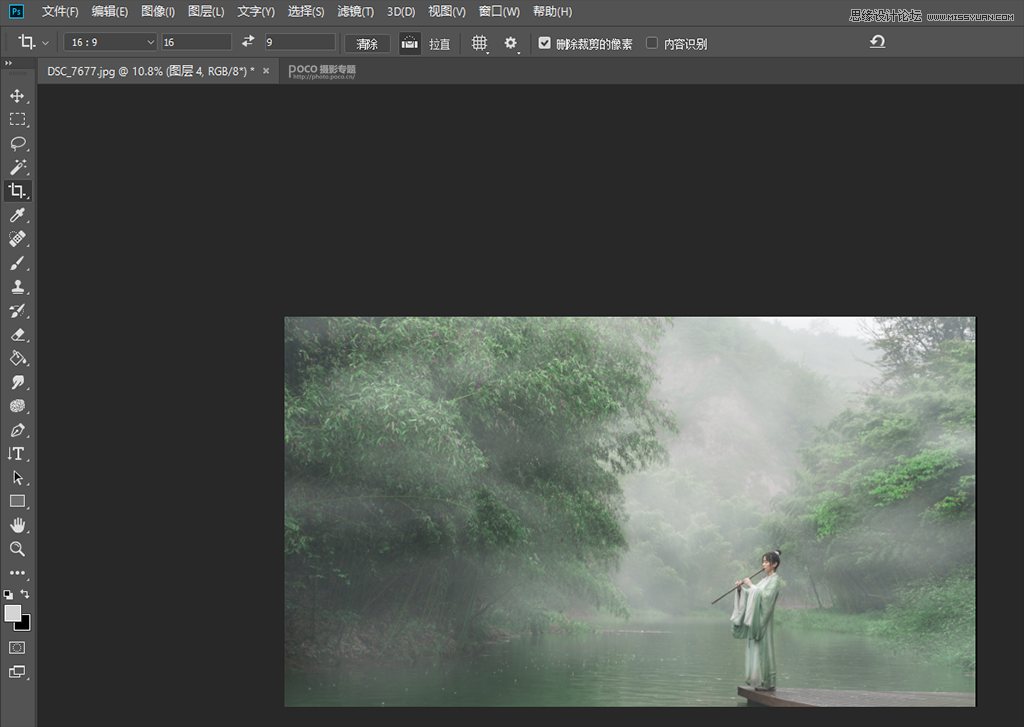1024x727 pixels.
Task: Select the Eyedropper tool
Action: [x=16, y=215]
